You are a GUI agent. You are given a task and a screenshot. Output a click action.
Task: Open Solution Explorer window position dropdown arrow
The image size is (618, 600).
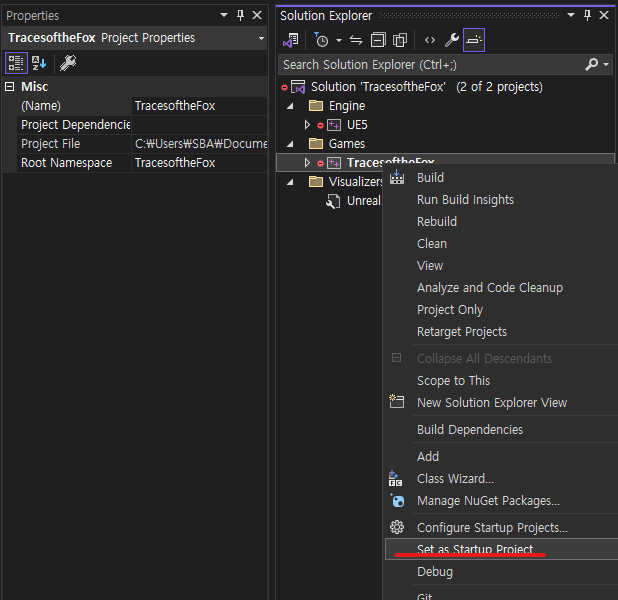[x=571, y=15]
